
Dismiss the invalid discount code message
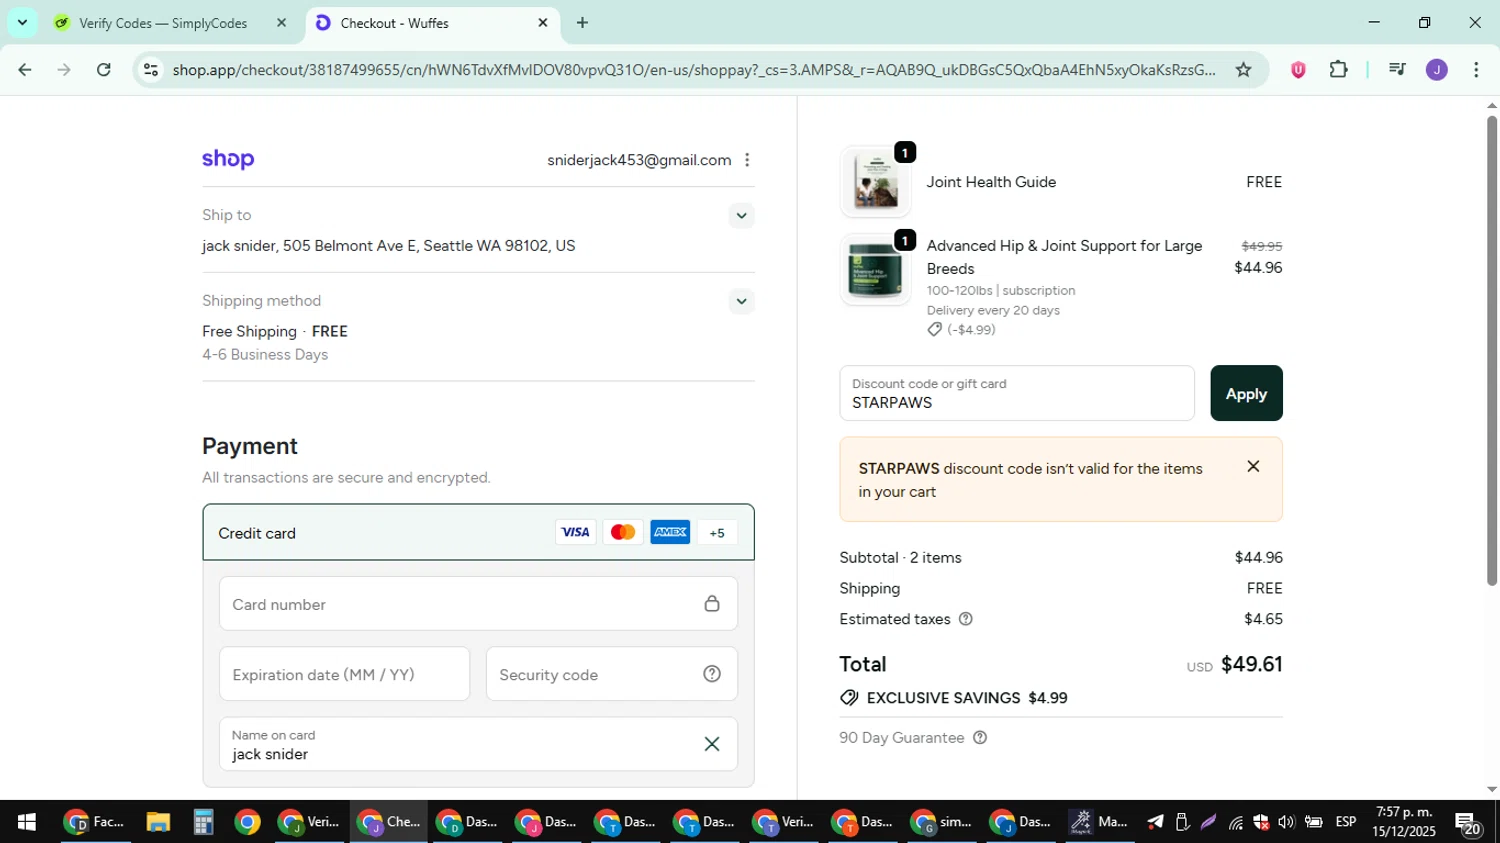[x=1253, y=466]
